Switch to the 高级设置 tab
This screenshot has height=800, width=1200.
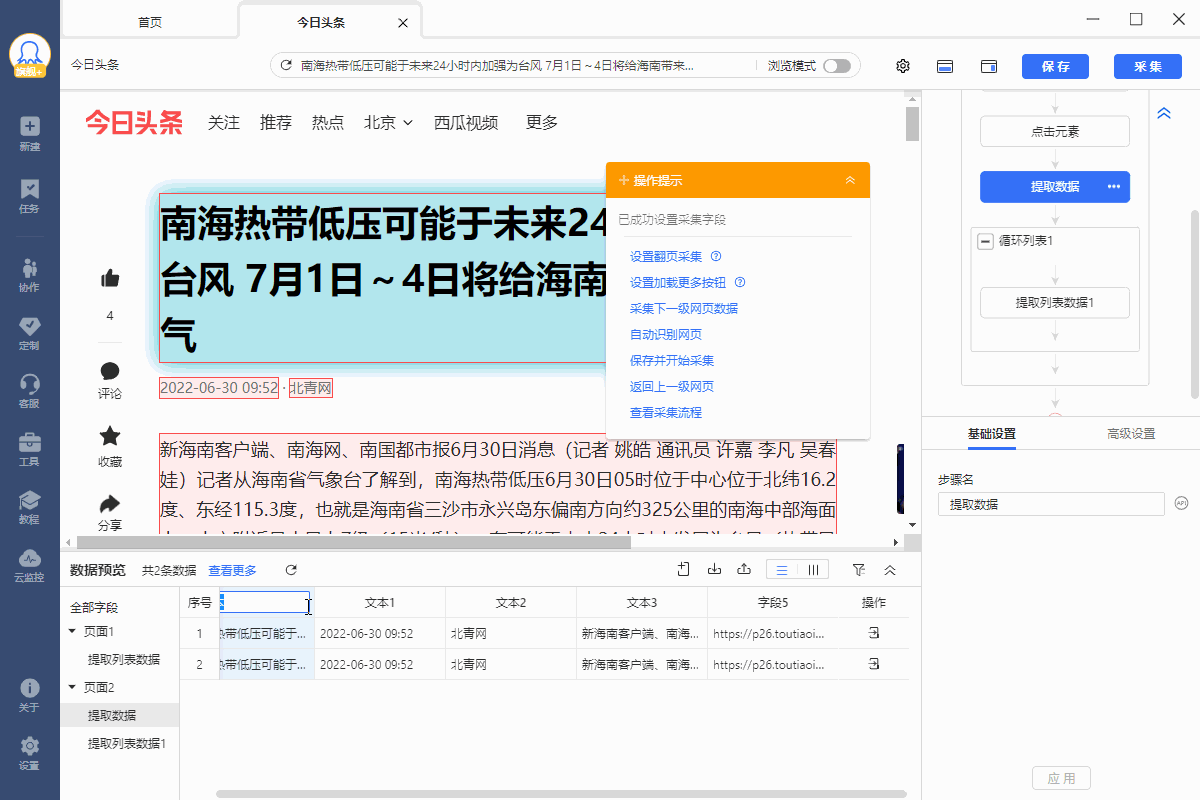pos(1131,433)
